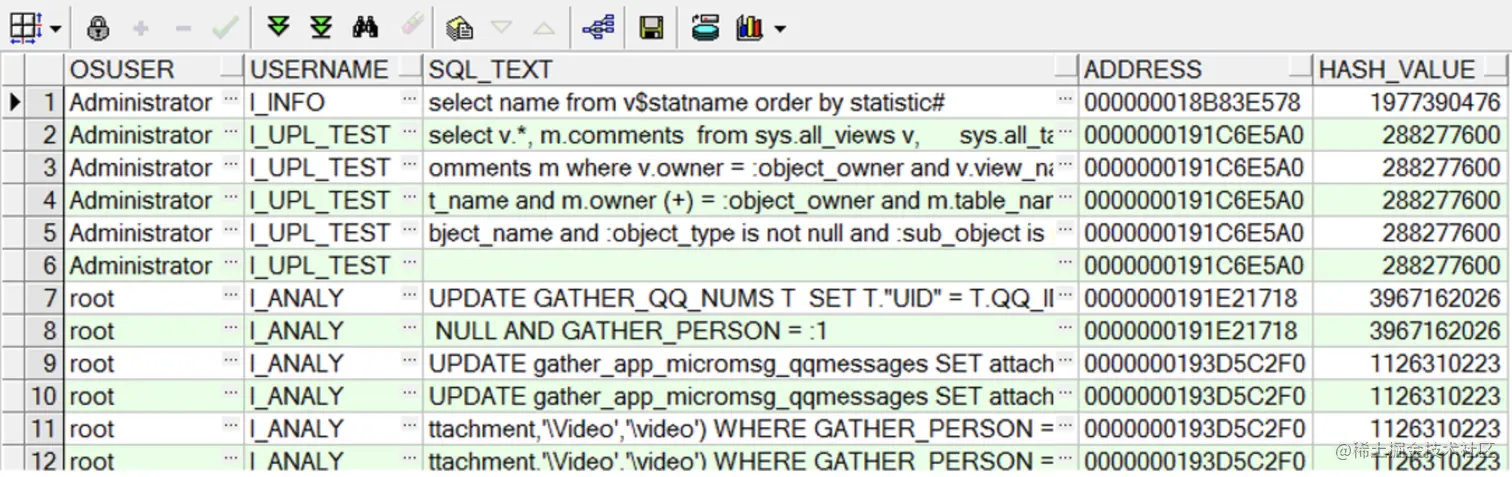Select row 8 hash value 3967162026

point(1409,331)
